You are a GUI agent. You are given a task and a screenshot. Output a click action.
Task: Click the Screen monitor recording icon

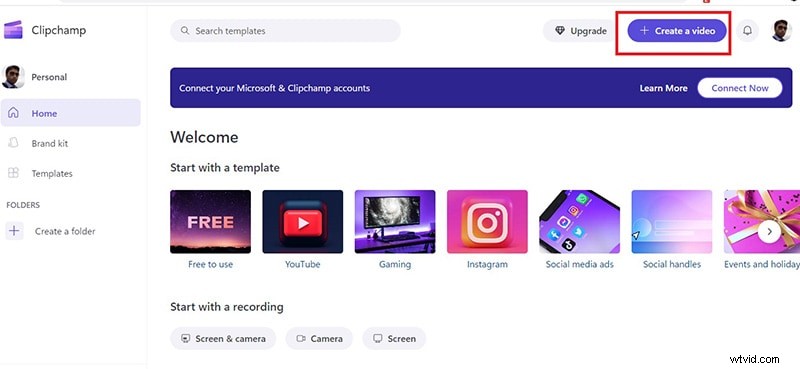click(378, 338)
